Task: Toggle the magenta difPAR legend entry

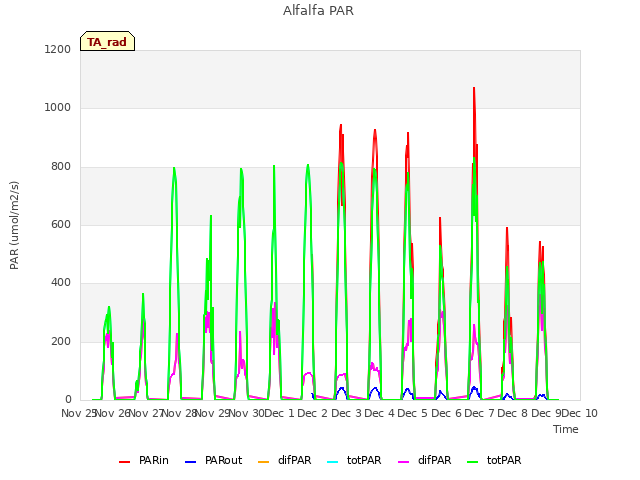Action: click(424, 460)
